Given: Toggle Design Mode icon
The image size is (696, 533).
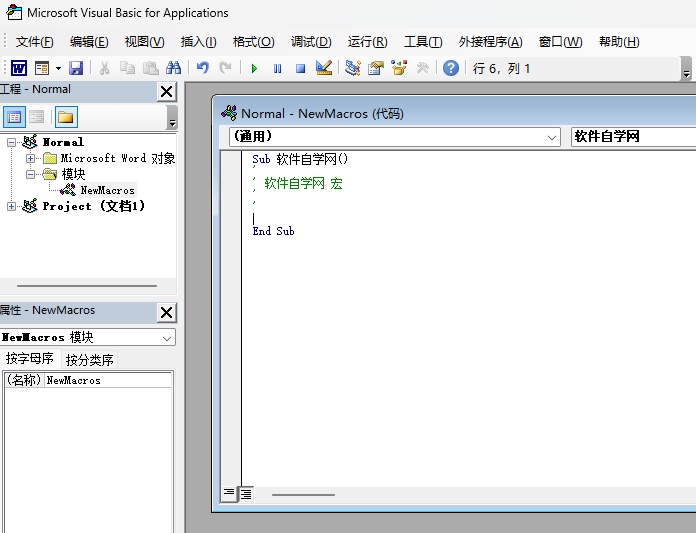Looking at the screenshot, I should click(324, 68).
